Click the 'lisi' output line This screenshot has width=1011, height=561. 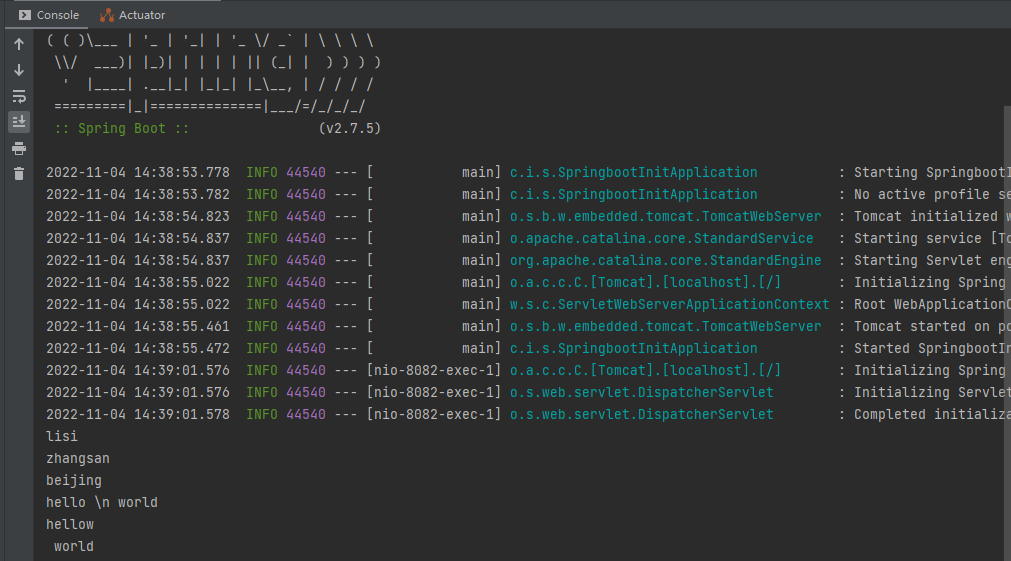pyautogui.click(x=62, y=437)
